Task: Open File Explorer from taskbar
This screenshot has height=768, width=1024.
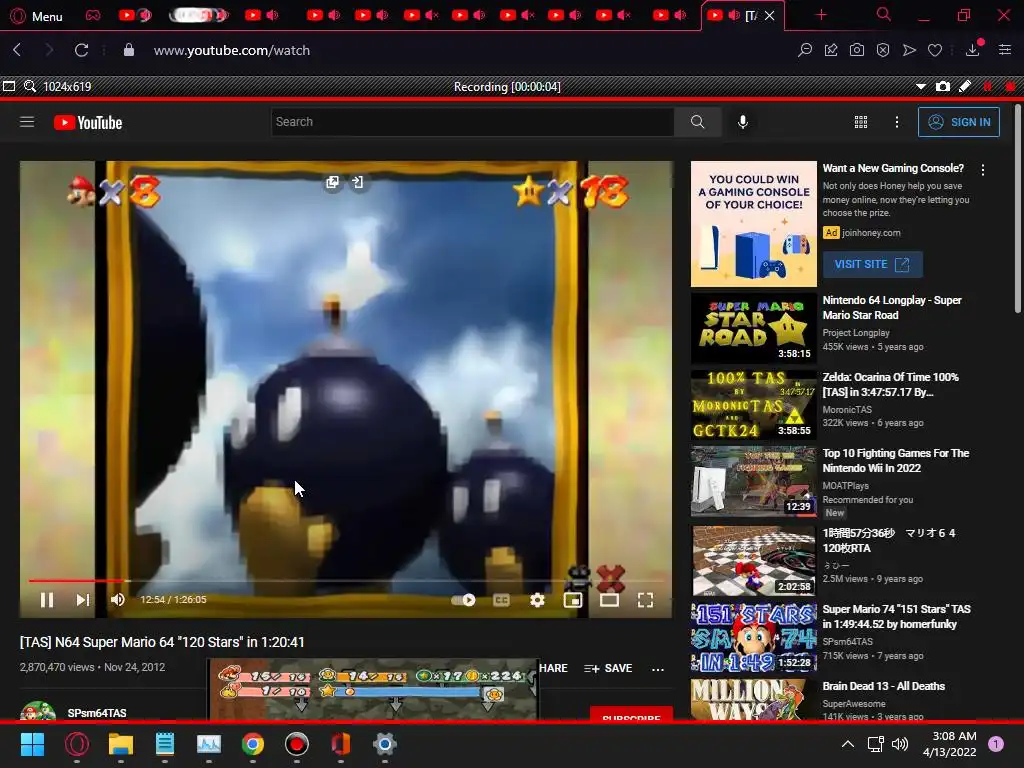Action: (x=121, y=744)
